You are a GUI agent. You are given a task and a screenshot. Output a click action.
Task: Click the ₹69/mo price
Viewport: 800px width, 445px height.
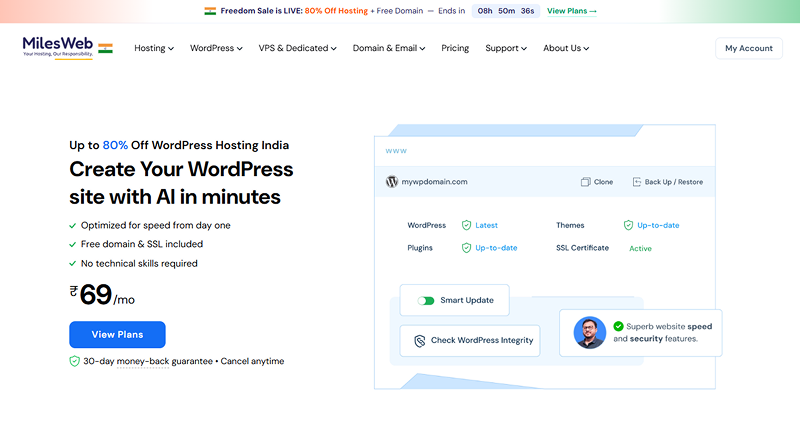pyautogui.click(x=102, y=295)
